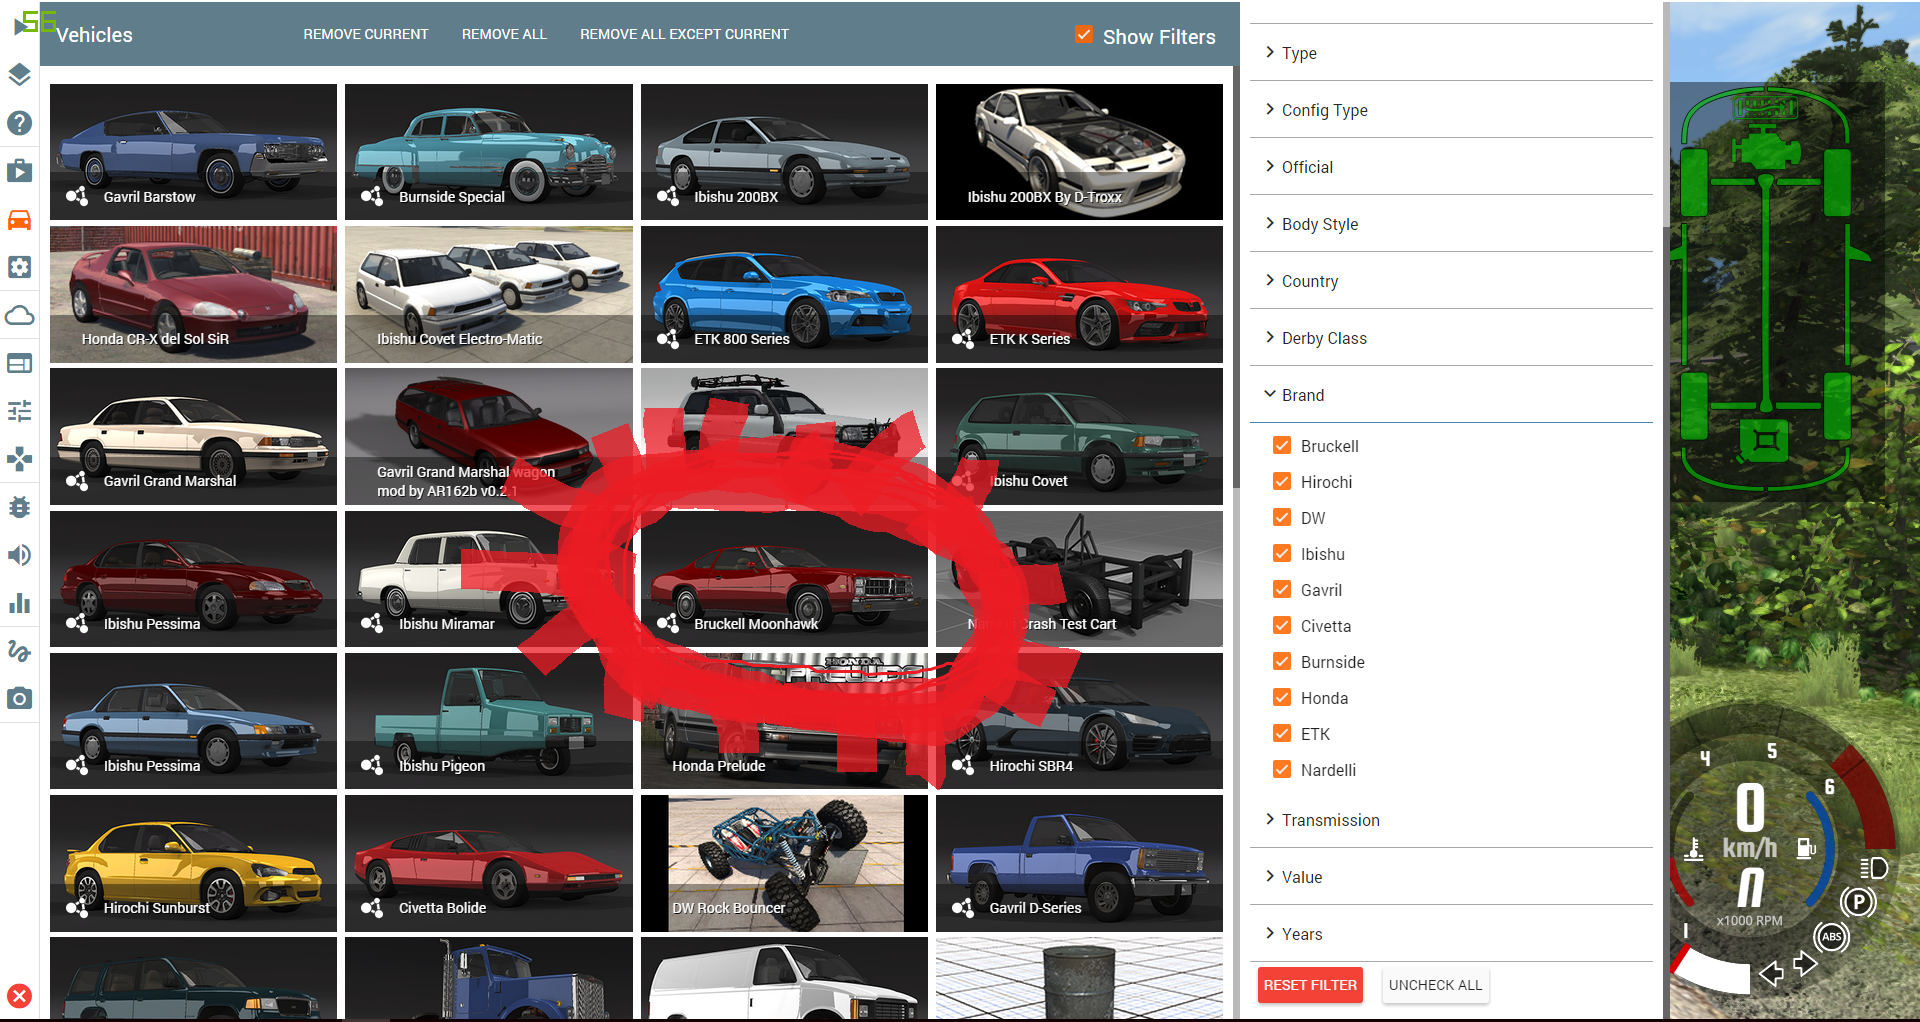
Task: Select the DW Rock Bouncer thumbnail
Action: coord(784,863)
